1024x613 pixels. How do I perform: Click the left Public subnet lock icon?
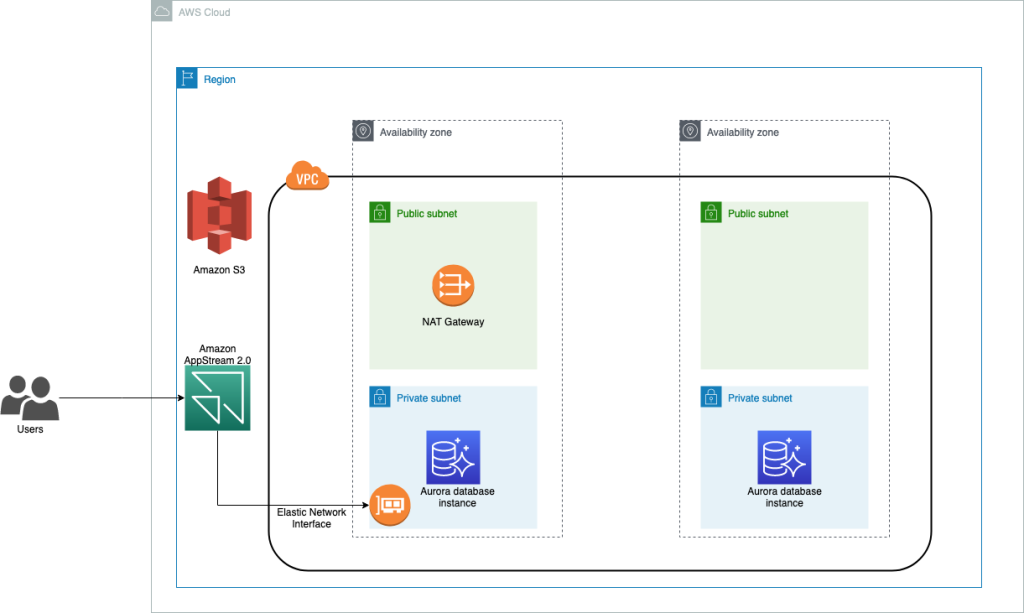[381, 212]
